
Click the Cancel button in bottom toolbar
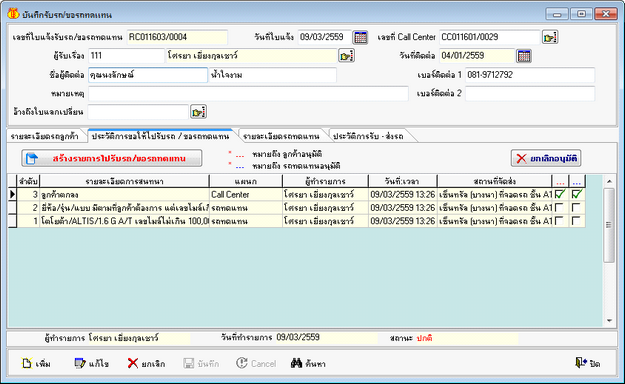pyautogui.click(x=256, y=363)
